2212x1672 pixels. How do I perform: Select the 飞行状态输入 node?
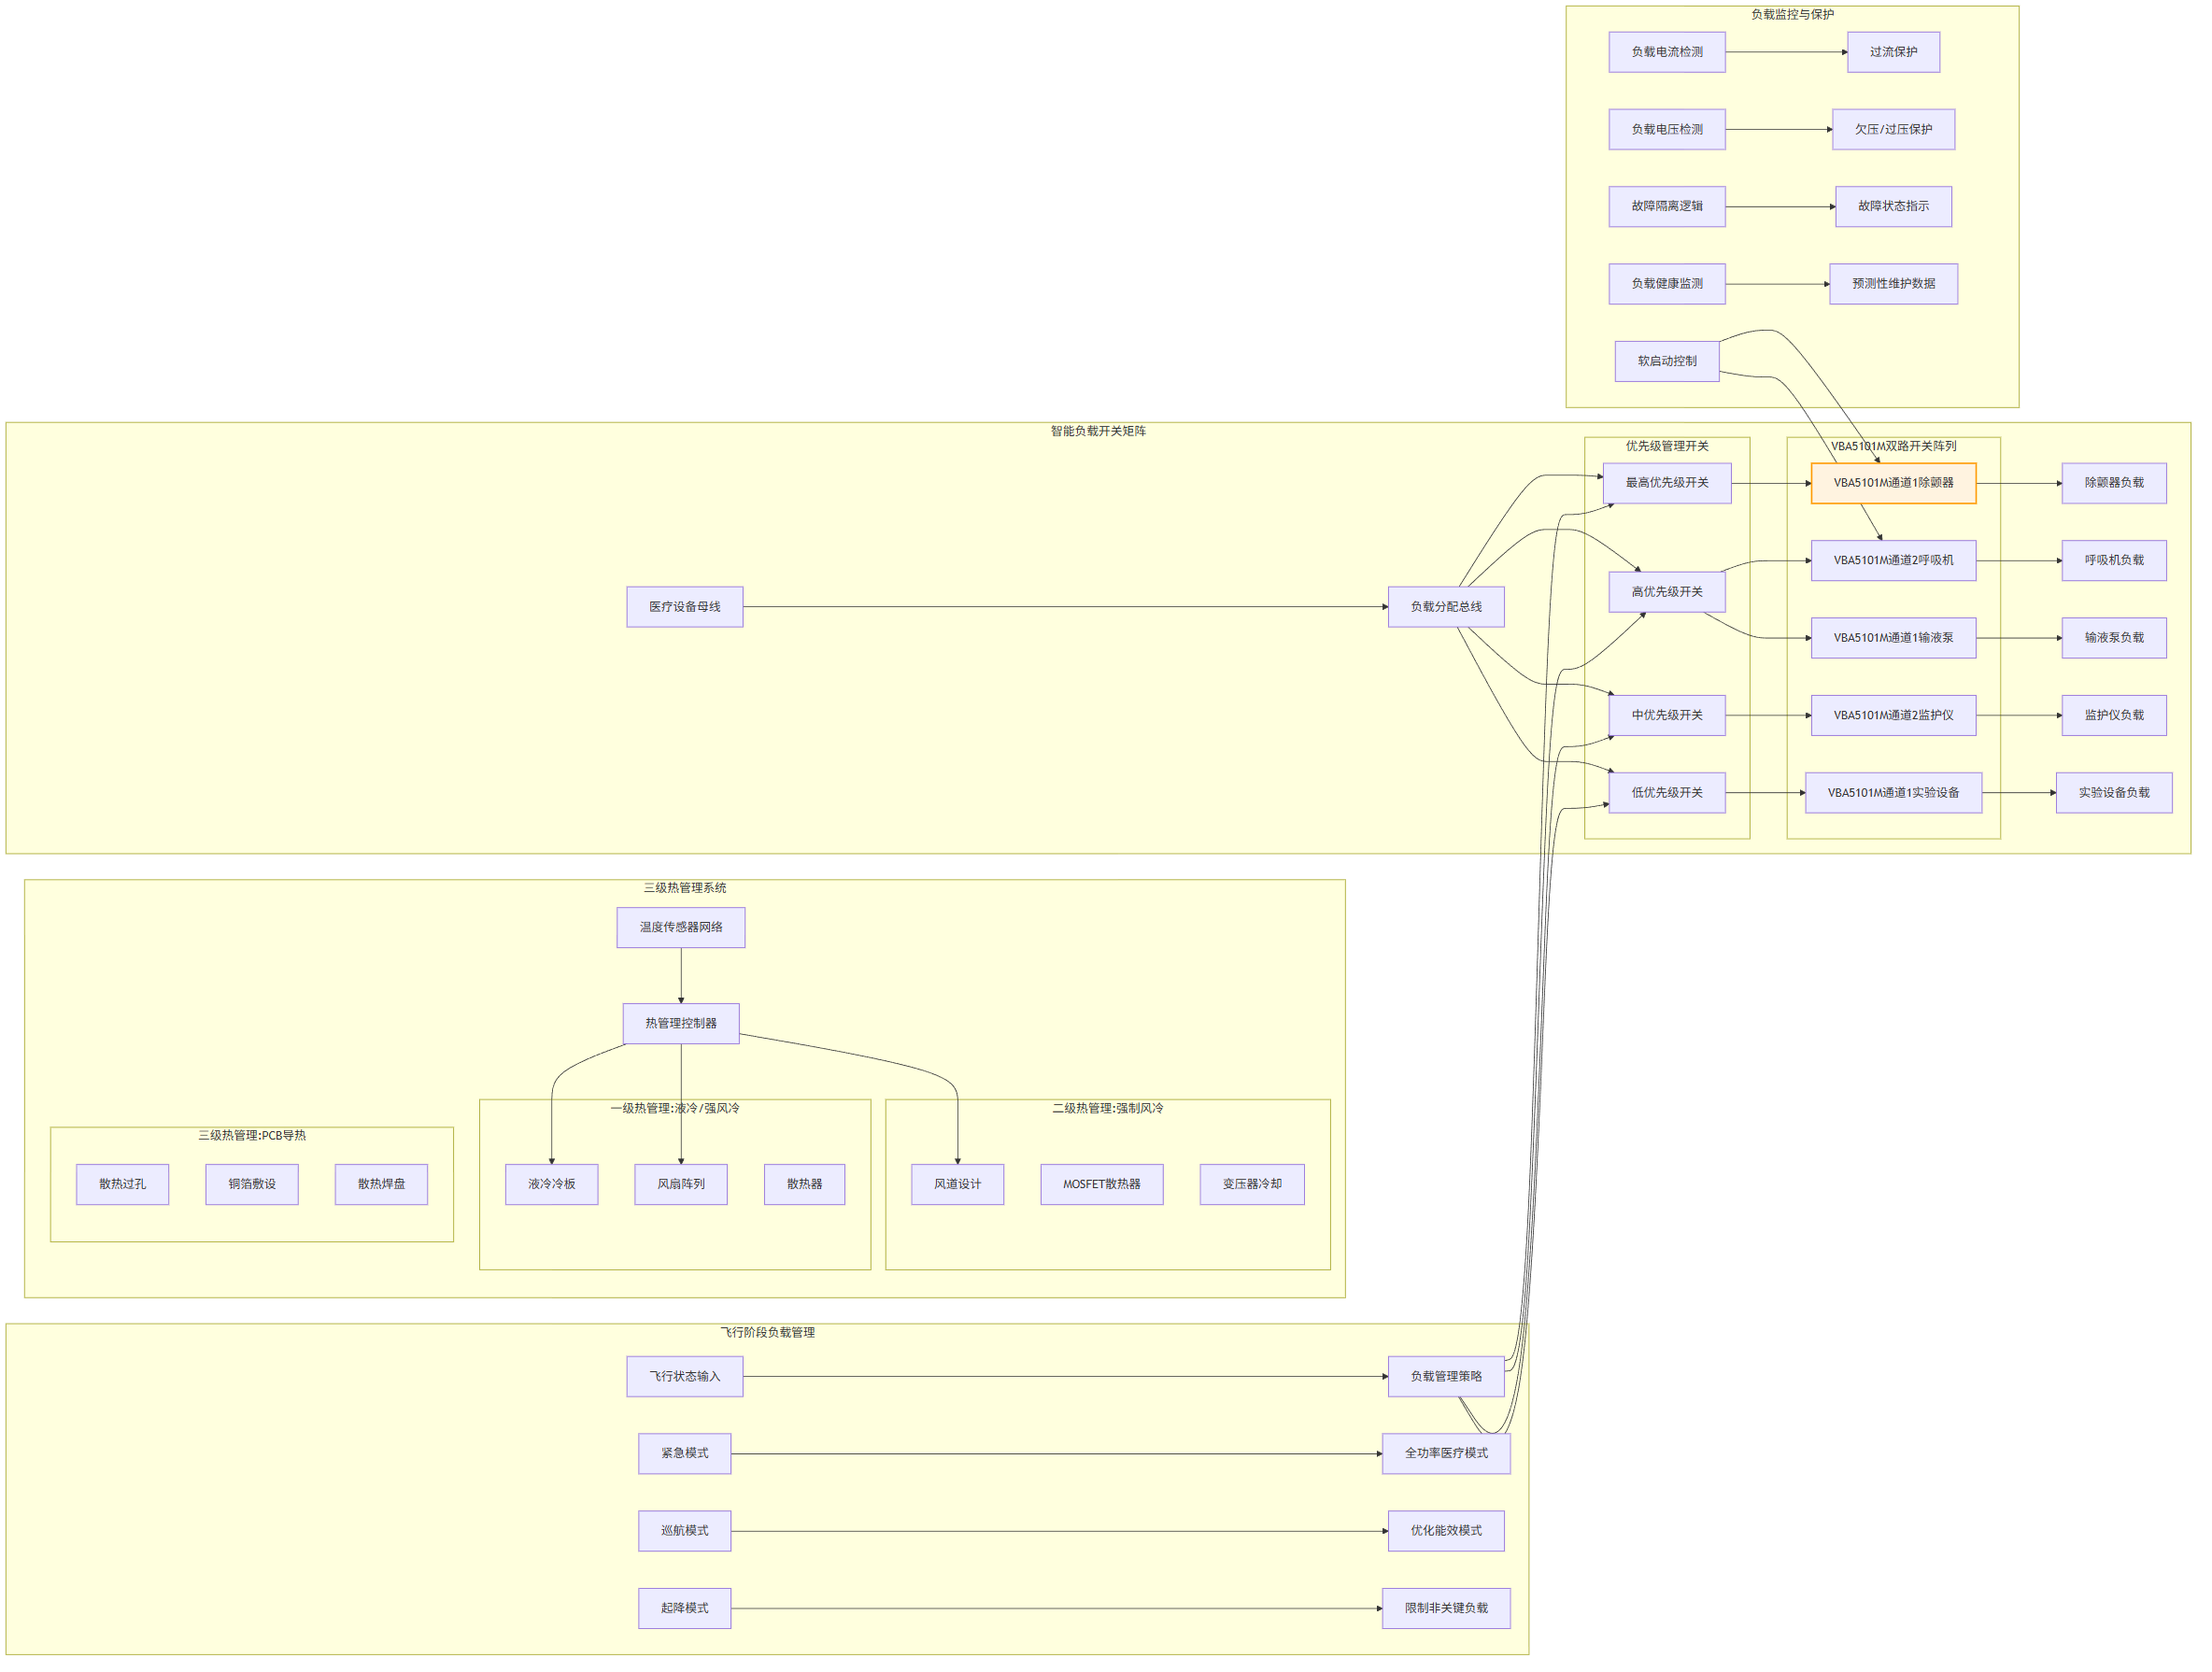point(685,1377)
